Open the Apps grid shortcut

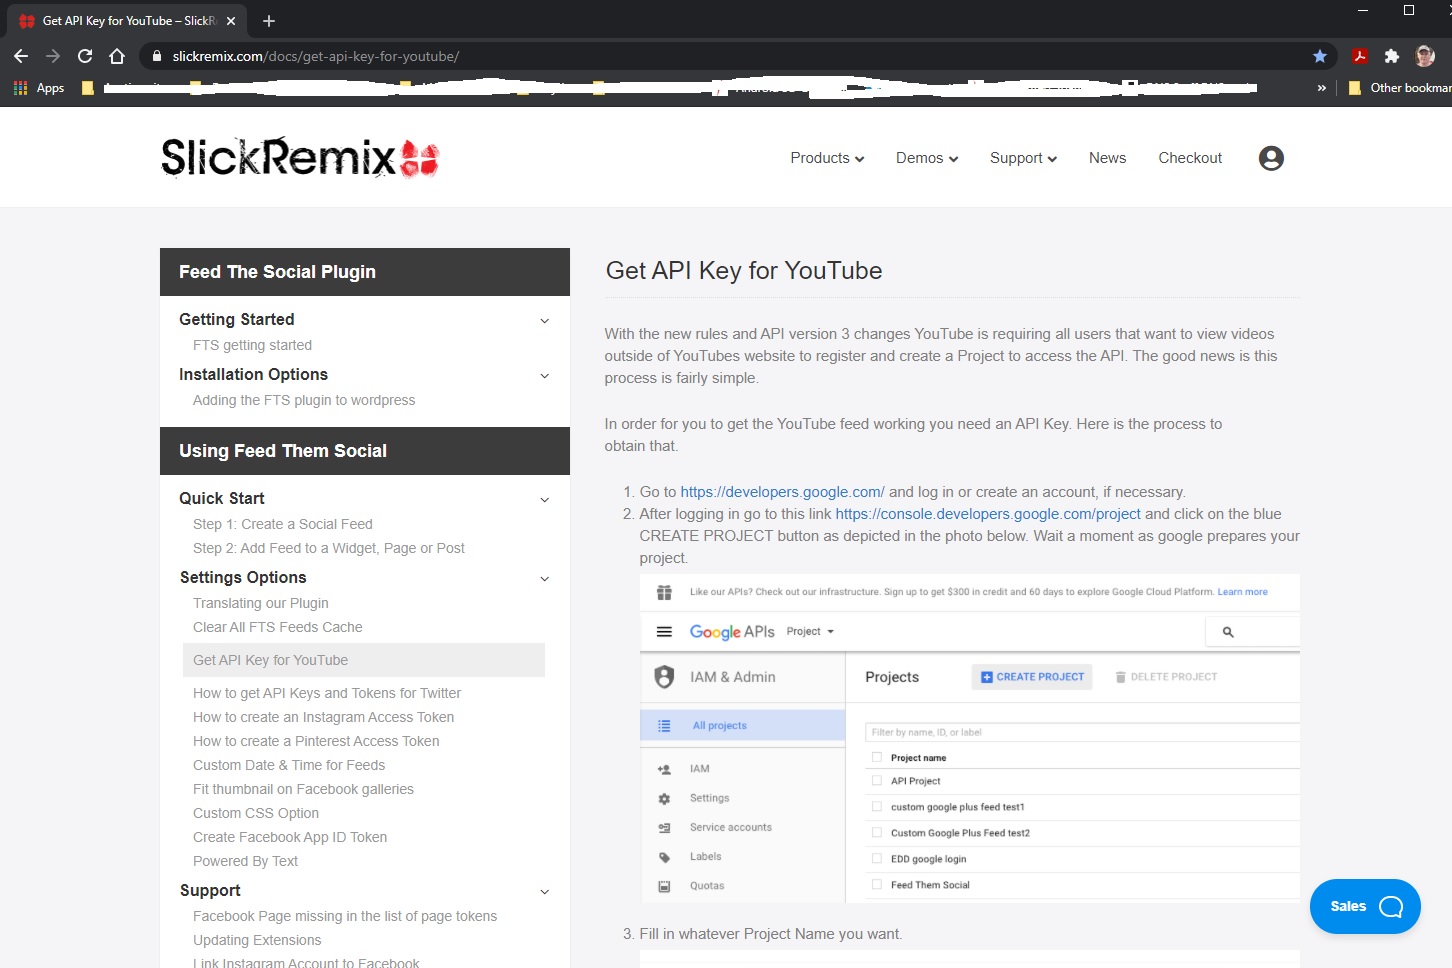click(39, 88)
